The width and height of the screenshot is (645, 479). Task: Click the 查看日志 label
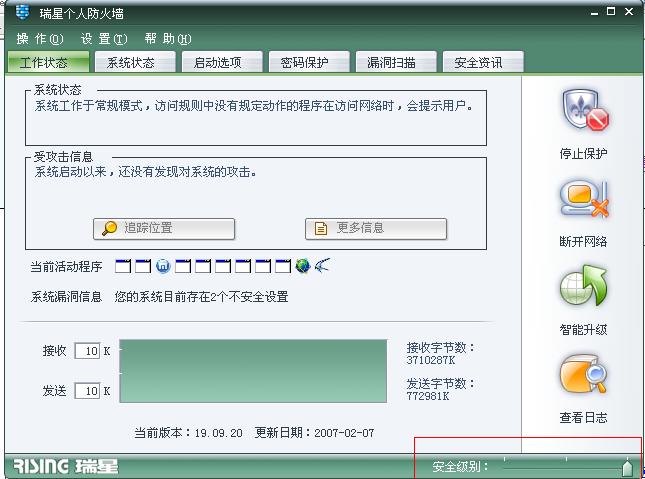point(583,417)
